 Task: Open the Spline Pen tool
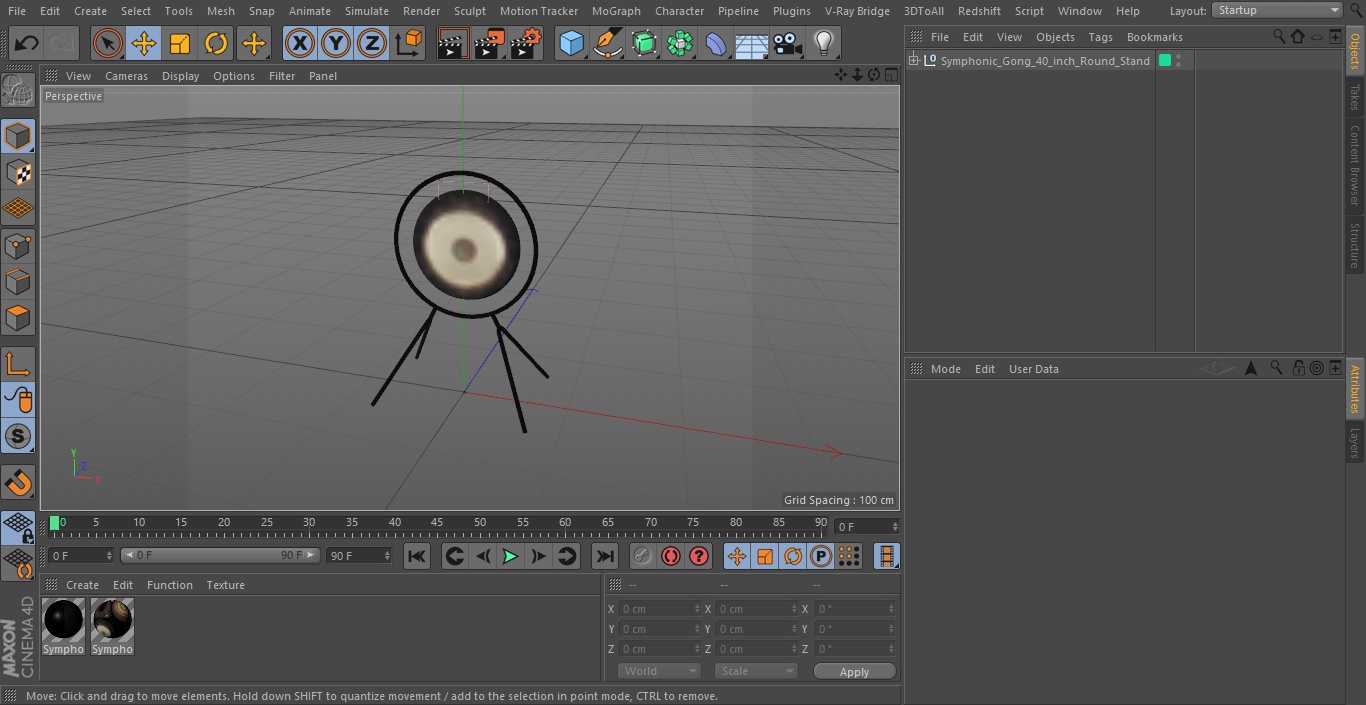click(607, 43)
